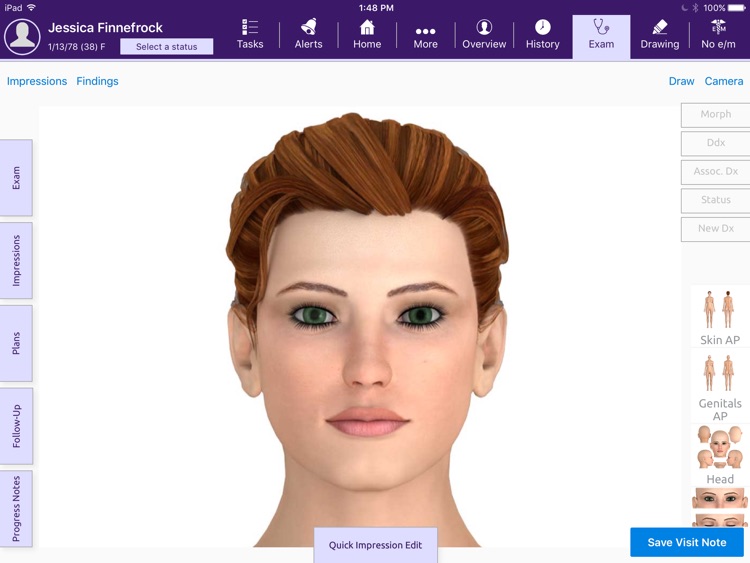Image resolution: width=750 pixels, height=563 pixels.
Task: Click Save Visit Note
Action: point(687,542)
